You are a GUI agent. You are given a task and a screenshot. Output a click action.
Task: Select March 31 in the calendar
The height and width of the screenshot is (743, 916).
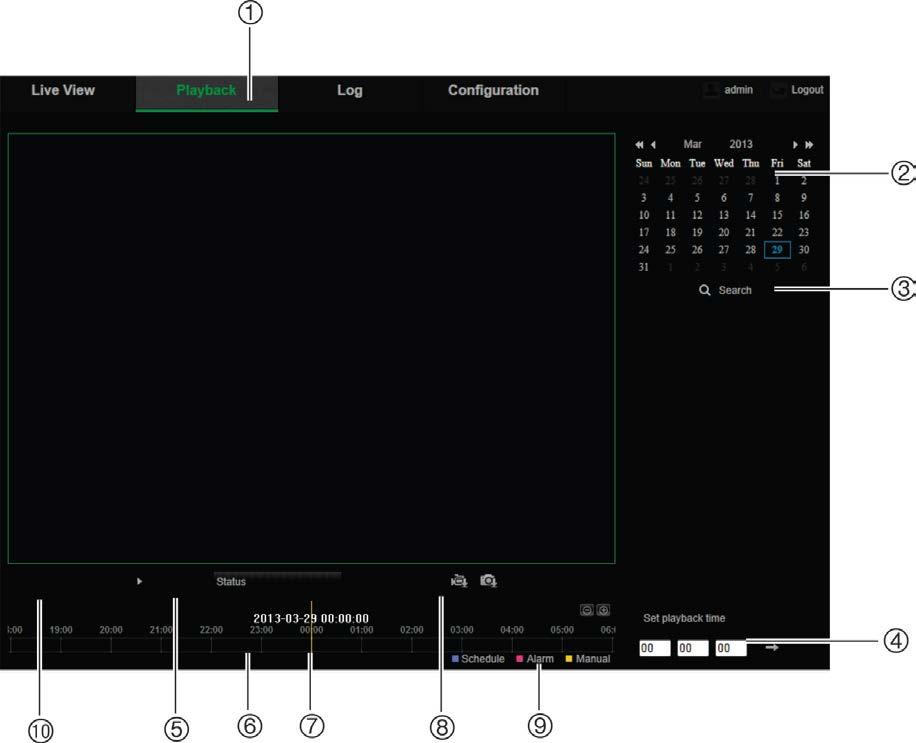click(643, 267)
